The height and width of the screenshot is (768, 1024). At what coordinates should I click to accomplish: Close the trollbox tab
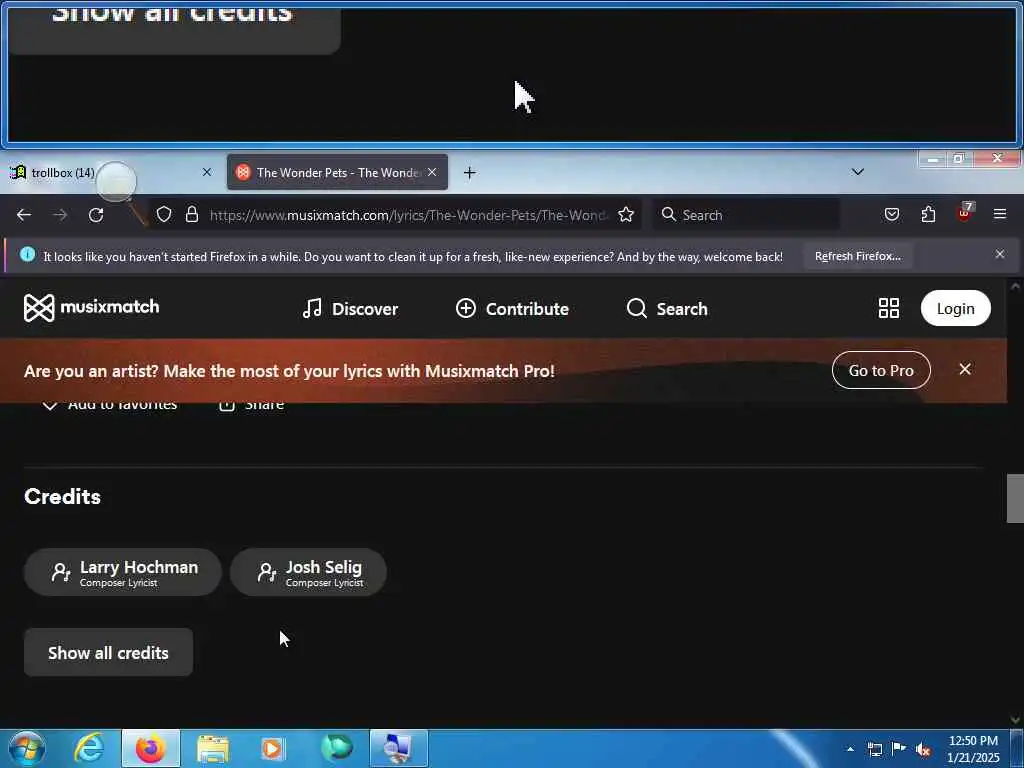[x=206, y=172]
